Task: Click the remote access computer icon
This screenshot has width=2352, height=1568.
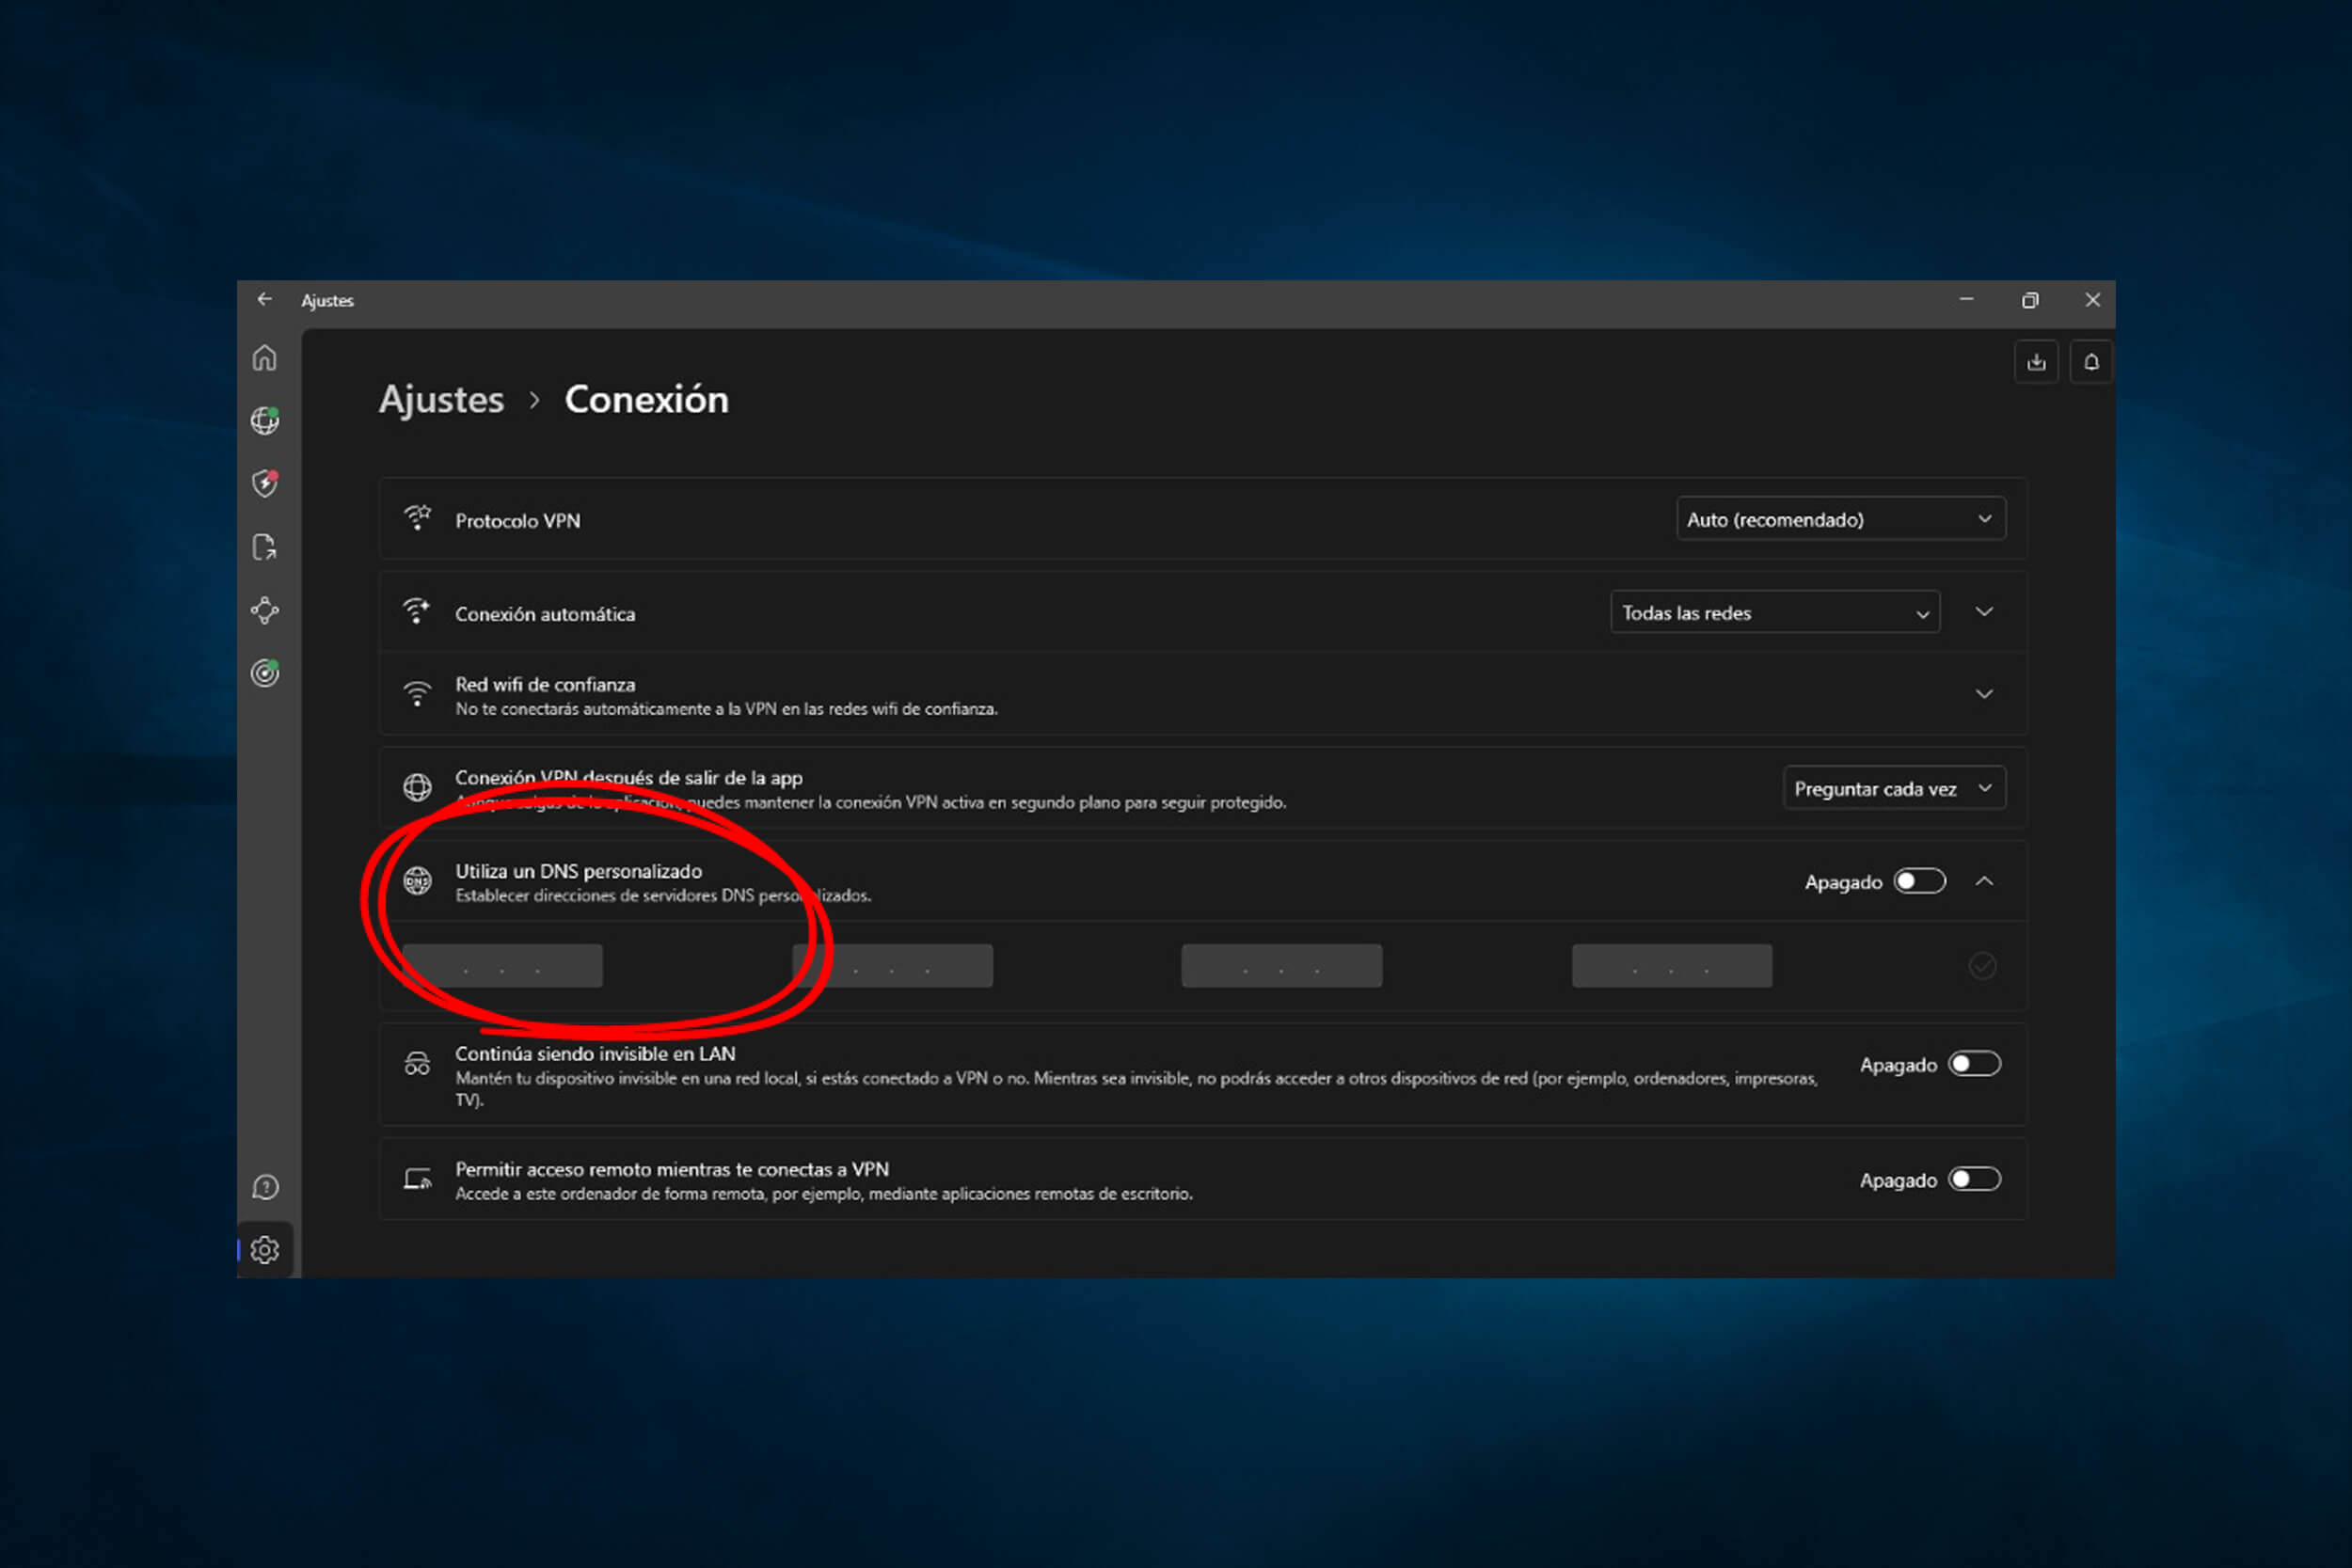Action: (x=417, y=1179)
